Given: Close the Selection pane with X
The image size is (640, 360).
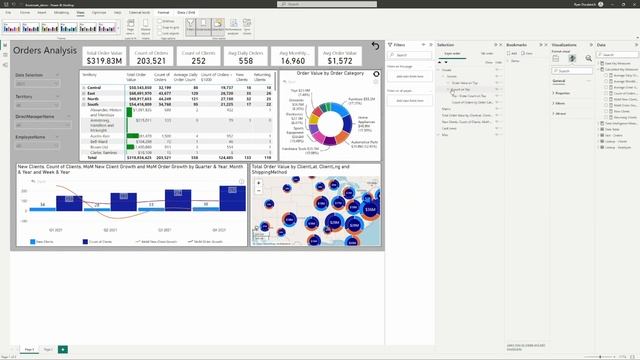Looking at the screenshot, I should [501, 44].
